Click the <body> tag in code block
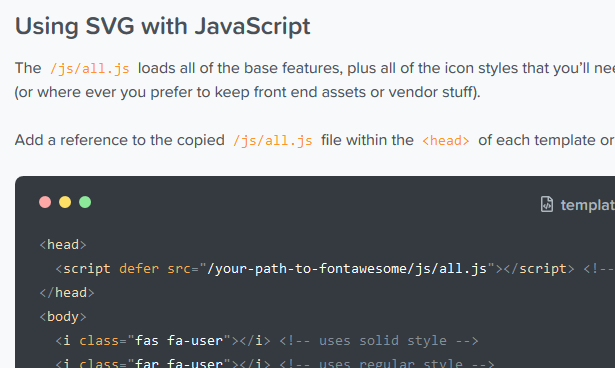The width and height of the screenshot is (615, 368). tap(63, 317)
